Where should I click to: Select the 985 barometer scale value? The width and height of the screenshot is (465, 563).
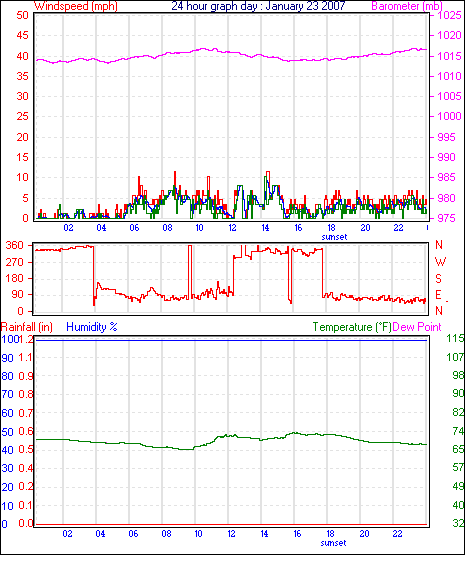(446, 177)
